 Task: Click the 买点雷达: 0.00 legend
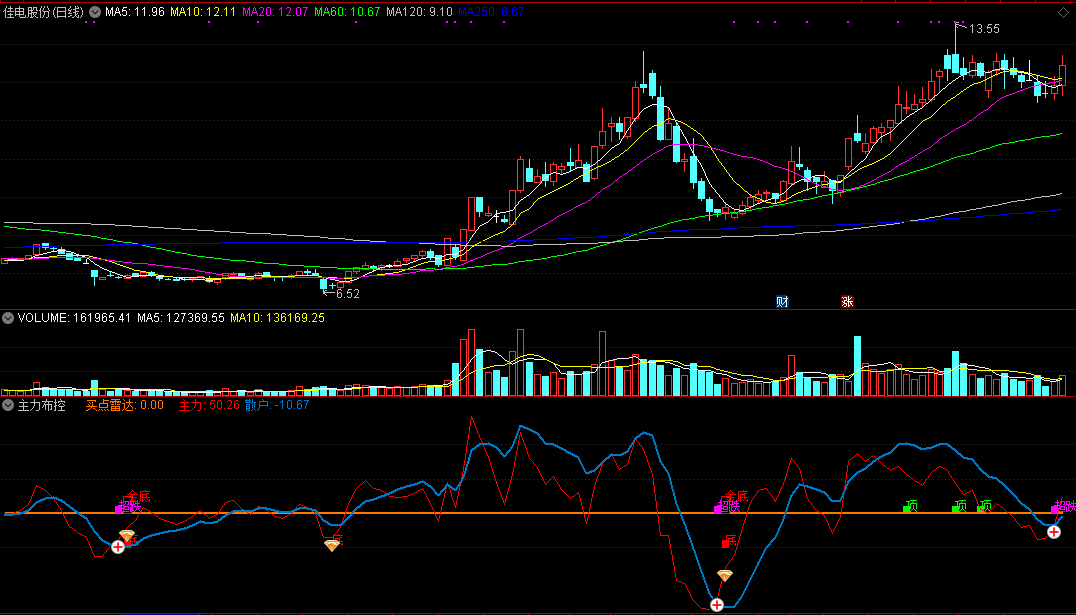[x=125, y=405]
